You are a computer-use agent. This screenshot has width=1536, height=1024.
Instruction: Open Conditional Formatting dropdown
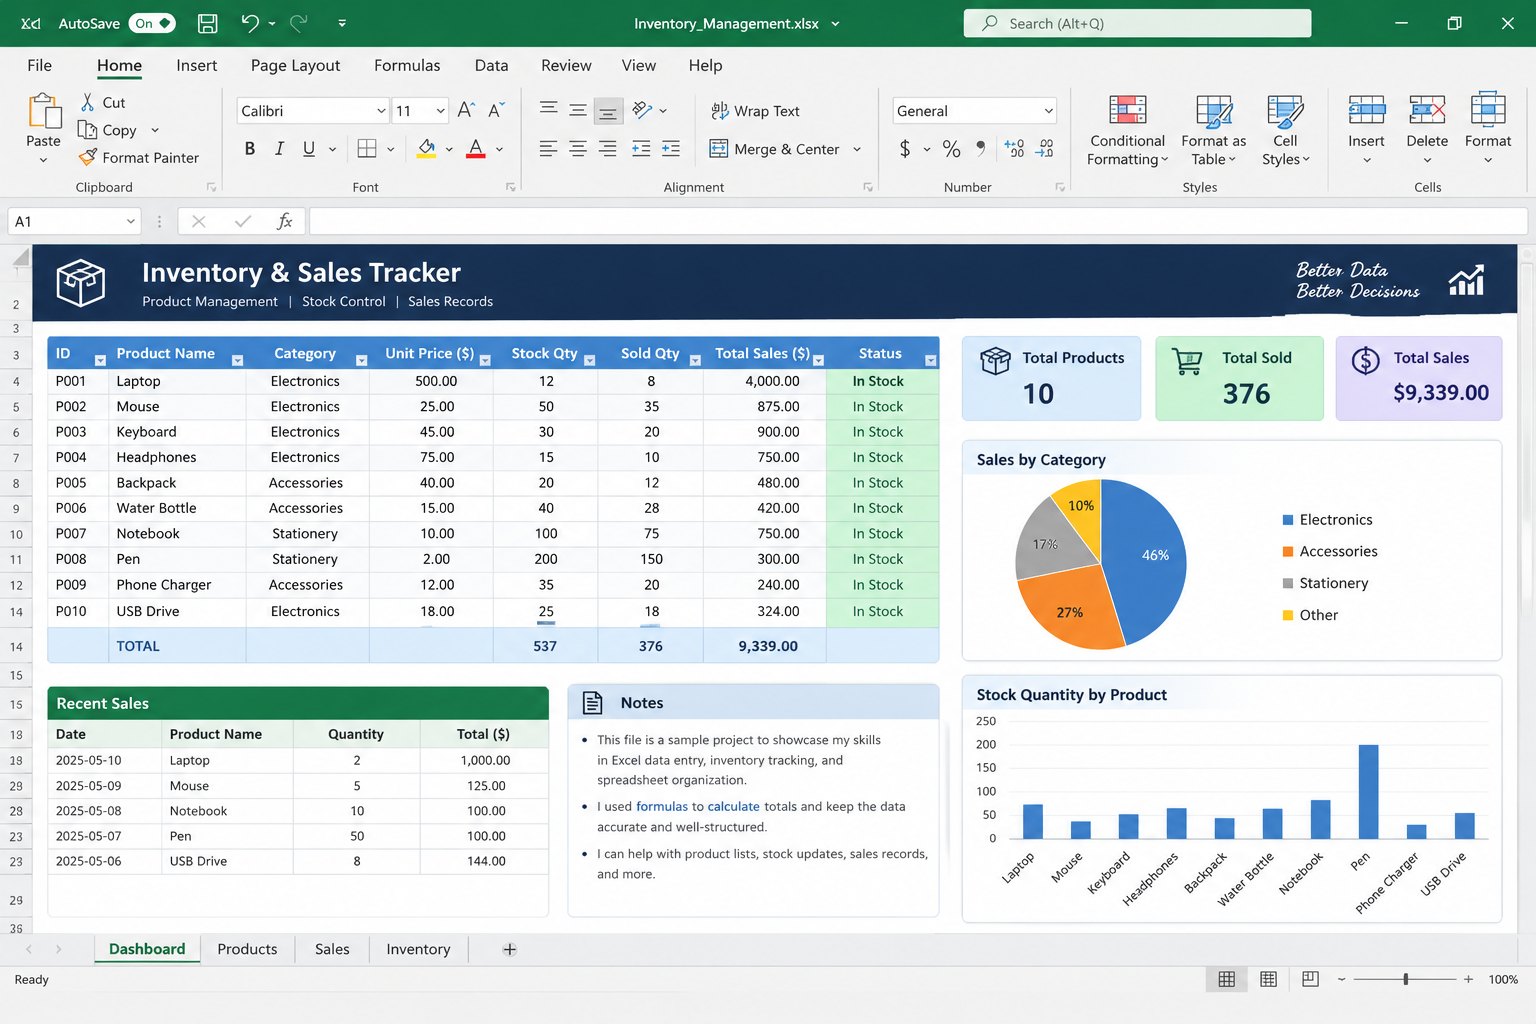1127,131
